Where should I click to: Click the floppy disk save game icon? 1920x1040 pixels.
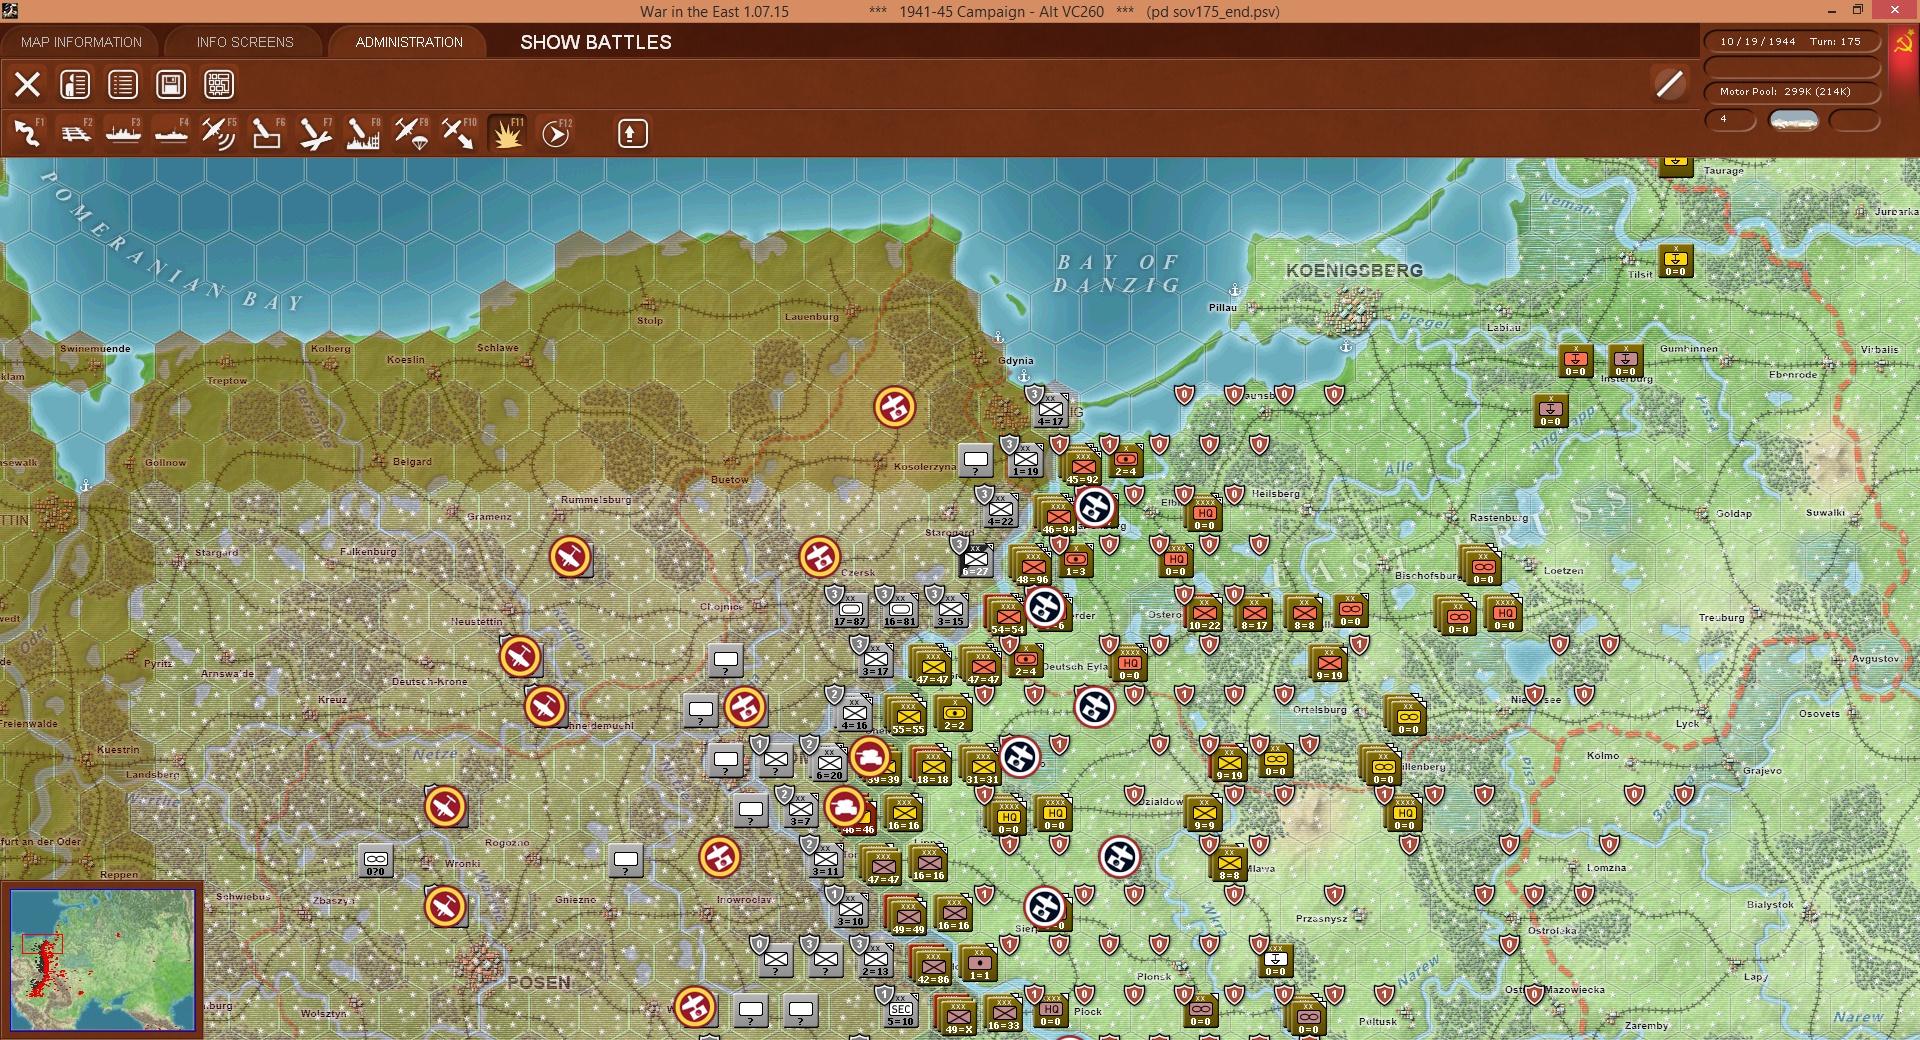[x=171, y=85]
